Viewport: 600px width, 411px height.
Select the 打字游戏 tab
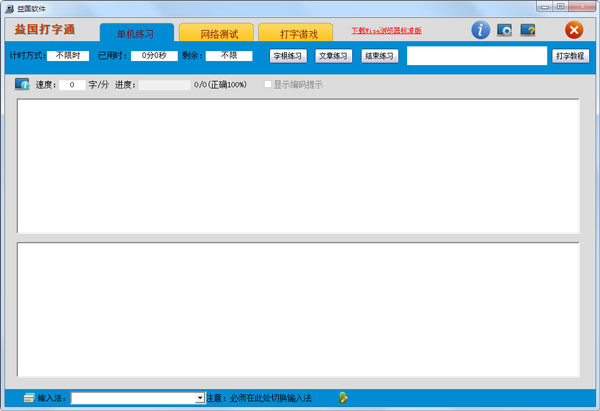pyautogui.click(x=295, y=34)
